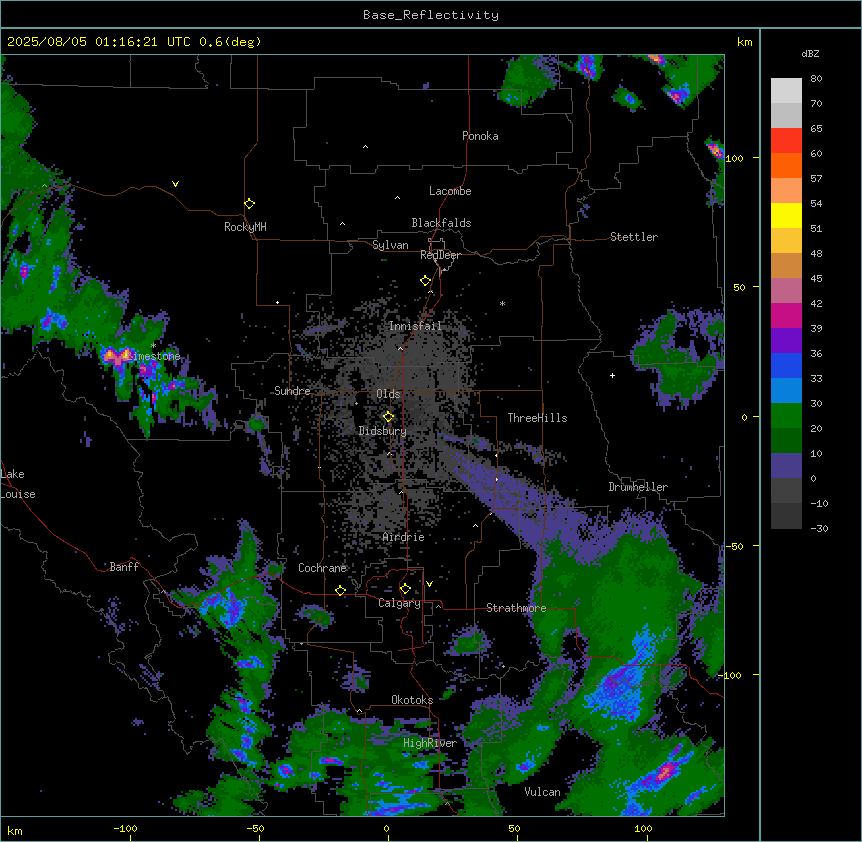This screenshot has width=862, height=842.
Task: Click the km unit label at top right
Action: pos(744,42)
